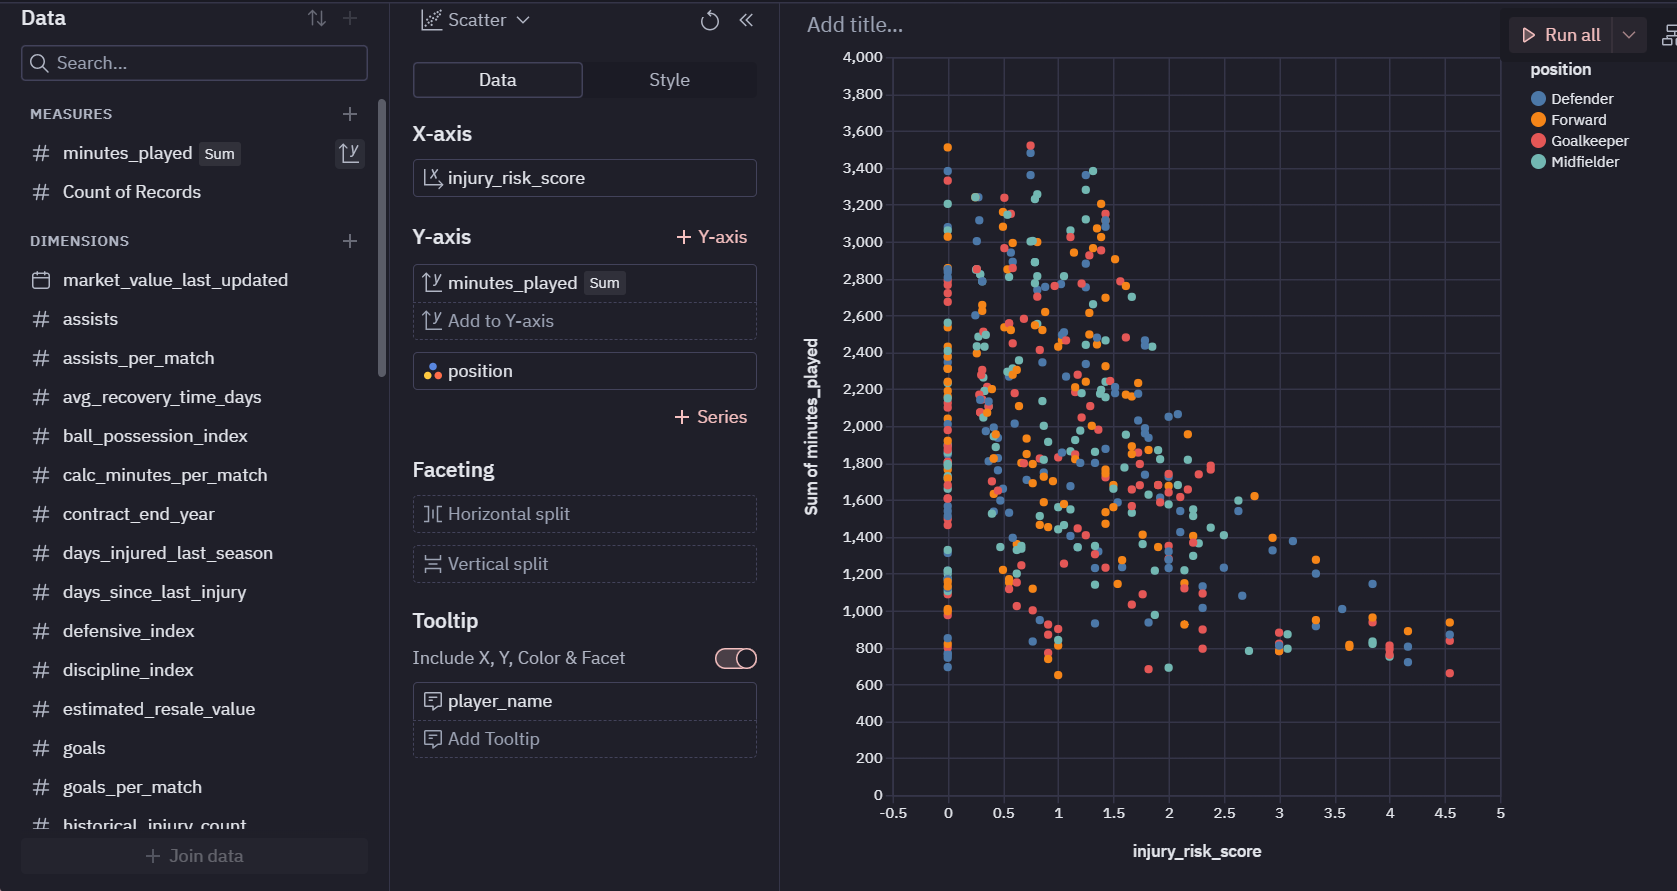Click the horizontal split icon
Viewport: 1677px width, 891px height.
click(x=432, y=514)
